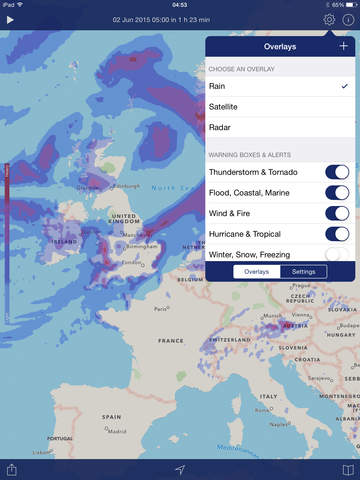Enable Winter, Snow, Freezing alerts
Screen dimensions: 360x480
point(337,254)
